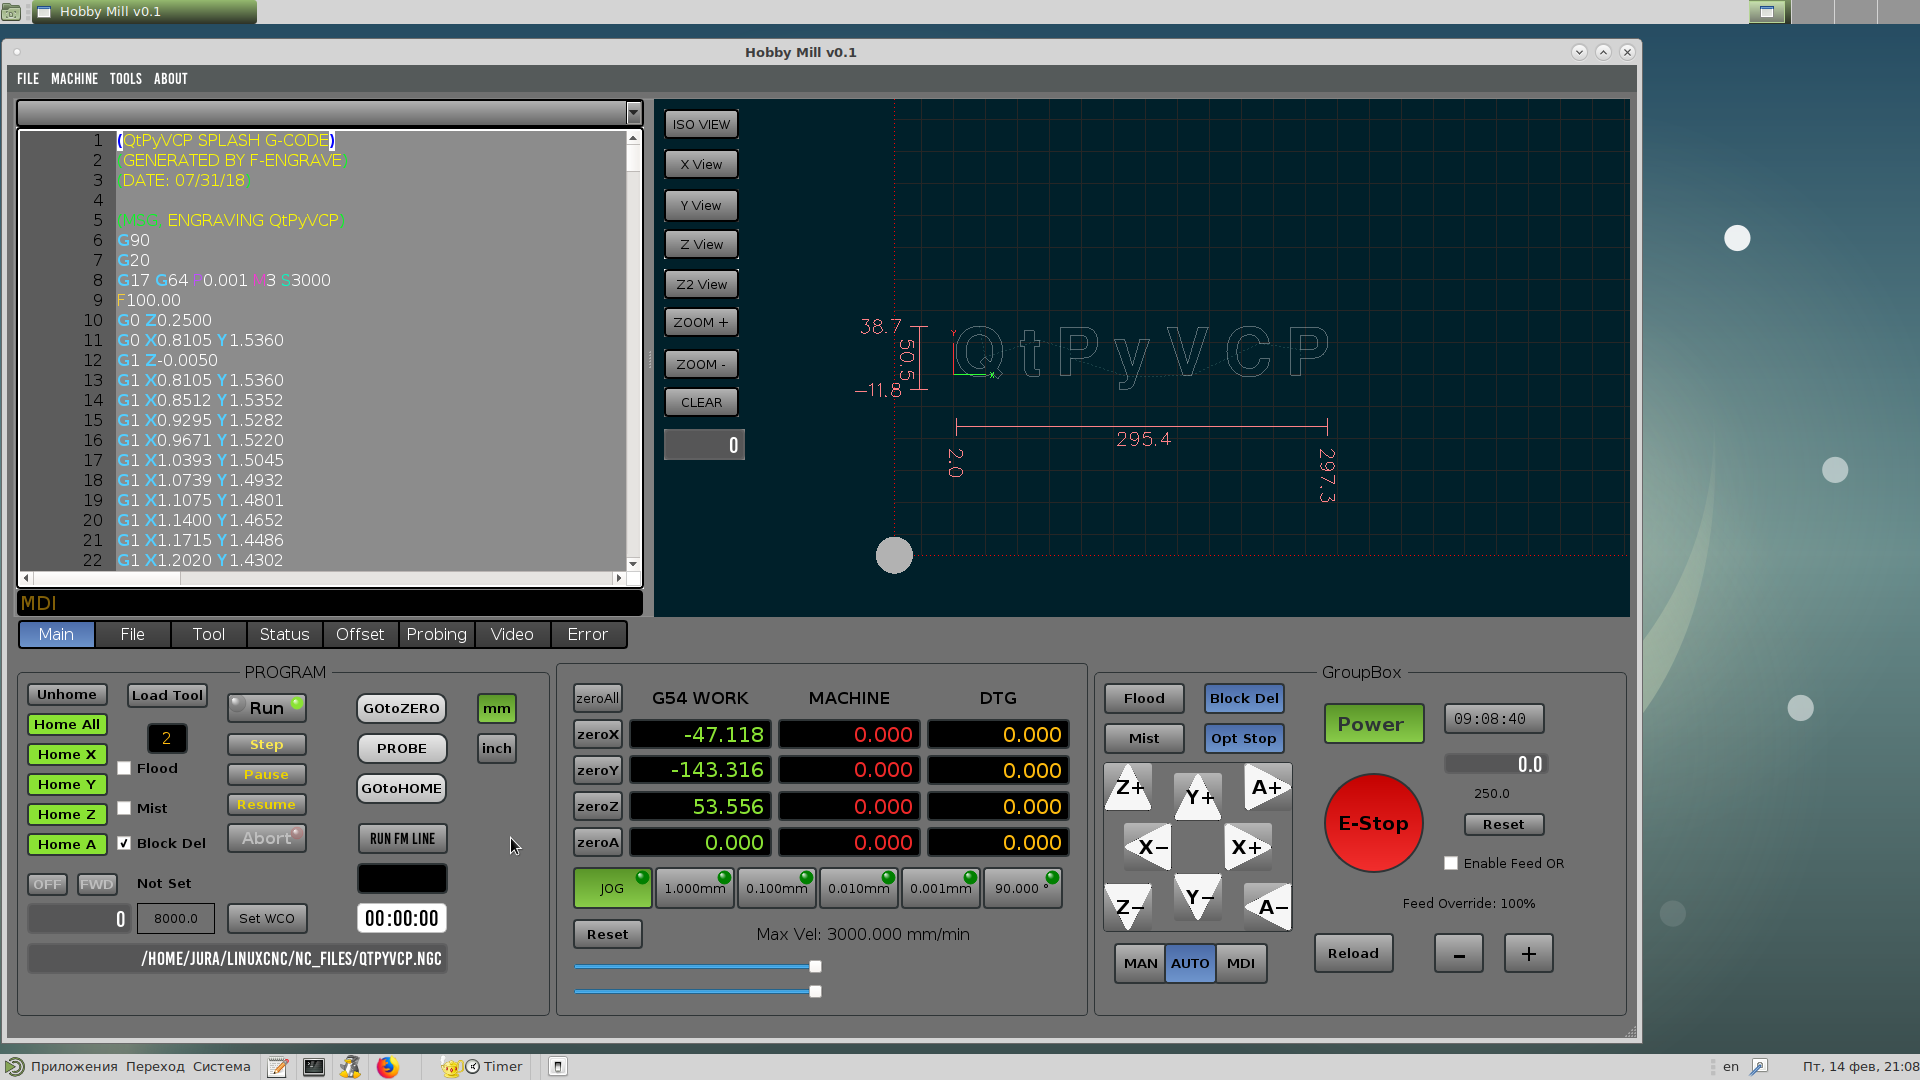The height and width of the screenshot is (1080, 1920).
Task: Click the Run program button
Action: coord(267,708)
